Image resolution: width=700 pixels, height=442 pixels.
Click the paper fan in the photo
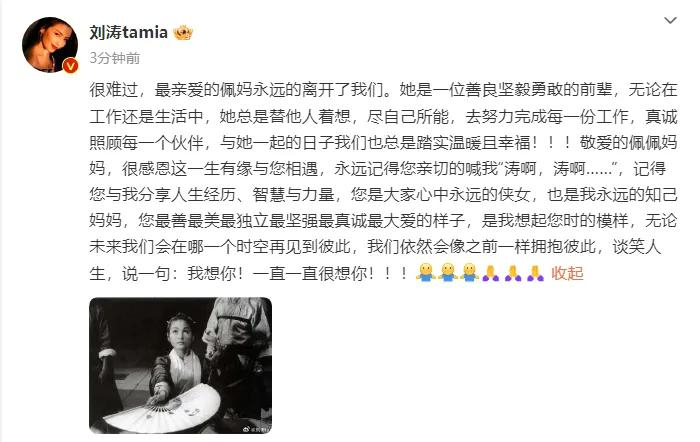[163, 409]
